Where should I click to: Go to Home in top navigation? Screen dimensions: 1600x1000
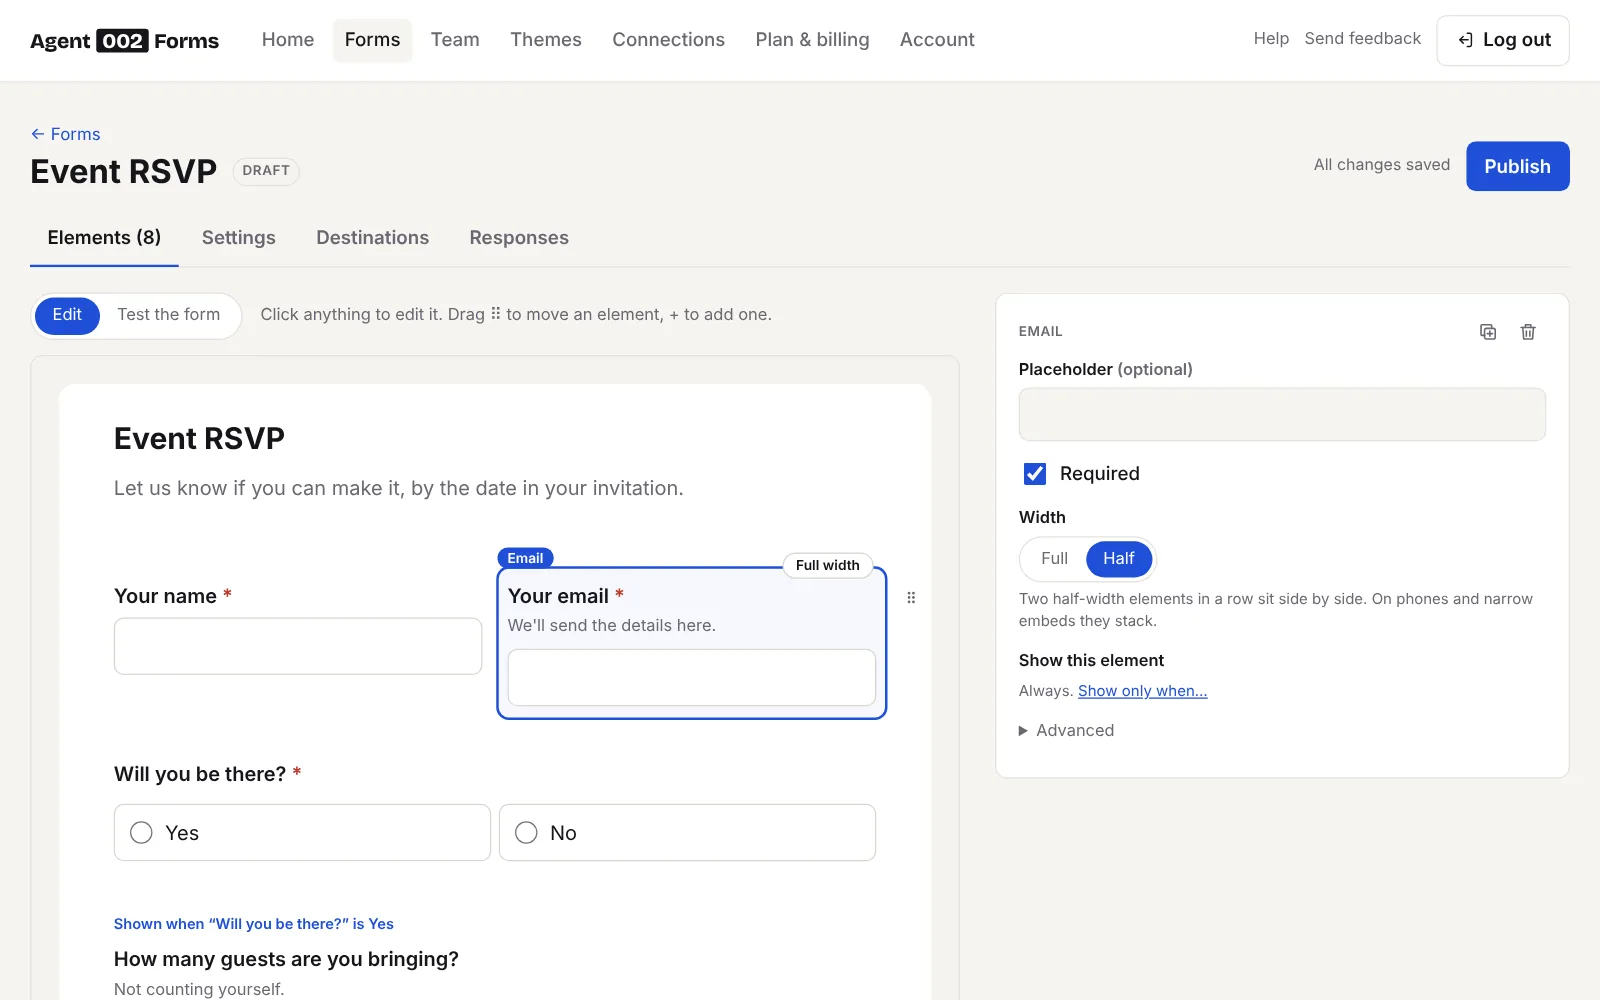tap(288, 40)
